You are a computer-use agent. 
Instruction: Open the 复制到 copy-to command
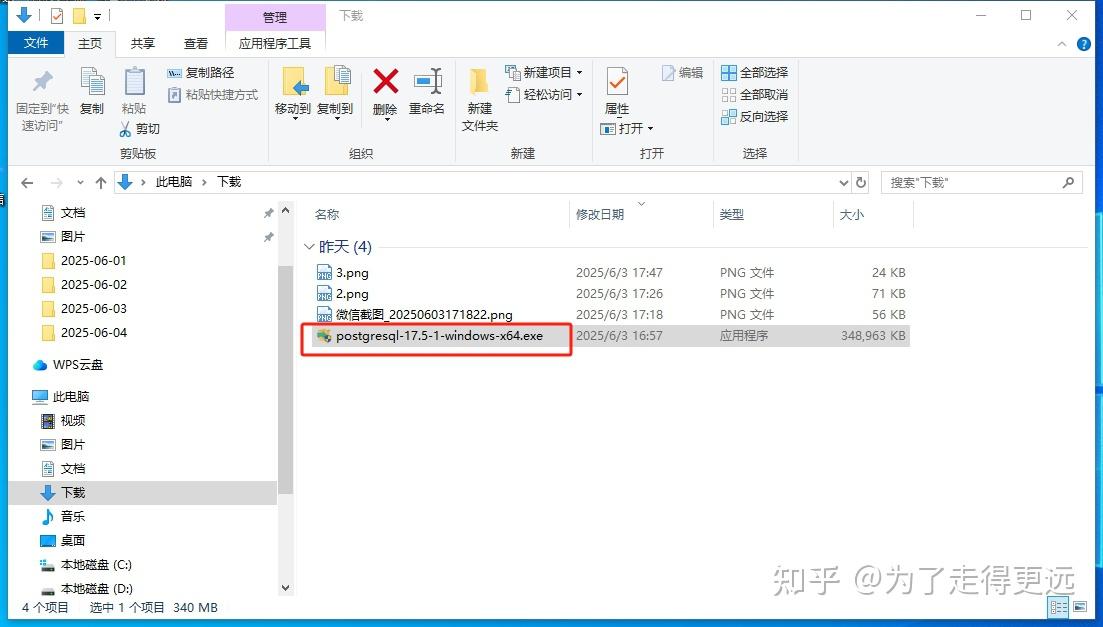point(335,93)
